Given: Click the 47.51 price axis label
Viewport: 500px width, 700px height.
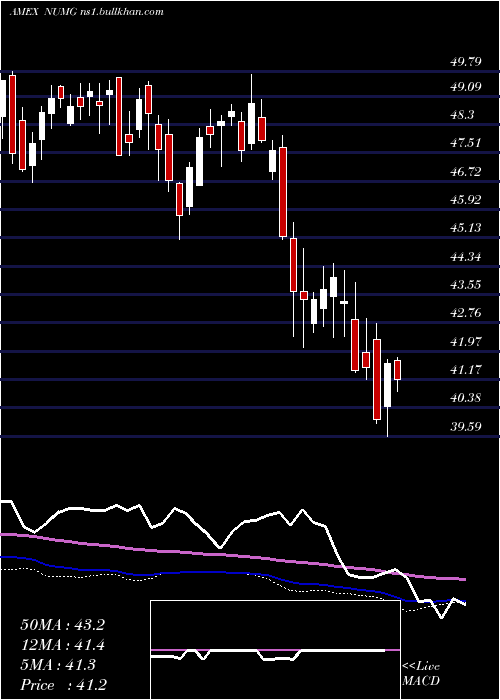Looking at the screenshot, I should [x=466, y=143].
